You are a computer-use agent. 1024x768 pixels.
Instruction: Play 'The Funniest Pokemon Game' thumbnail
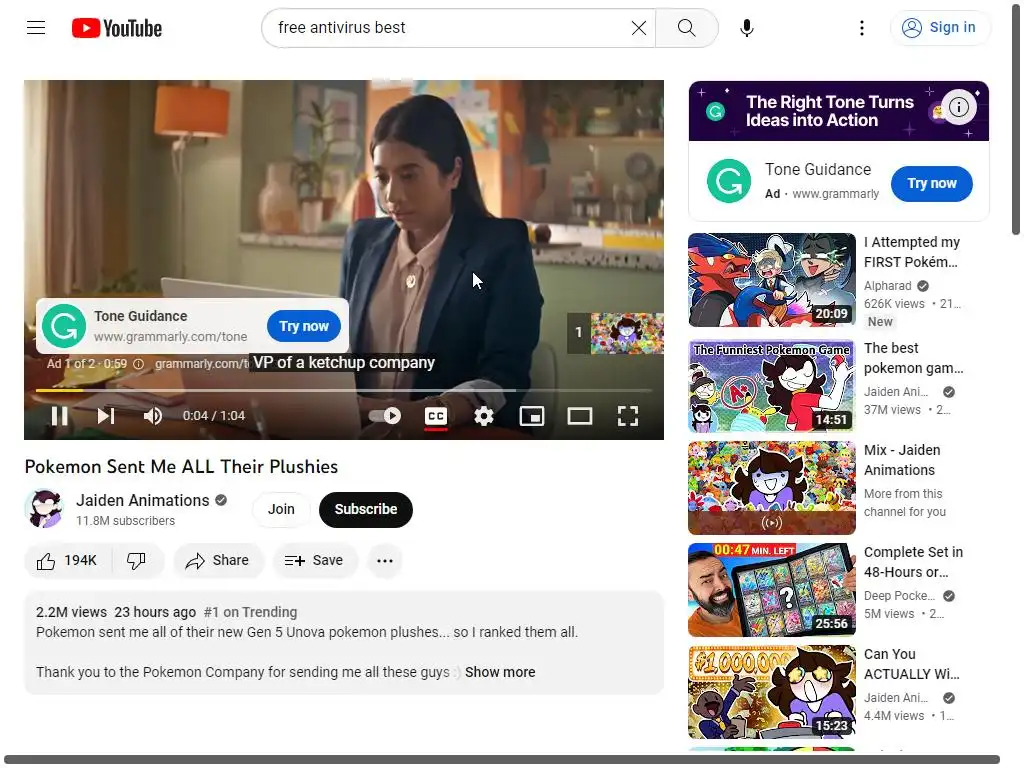pyautogui.click(x=771, y=386)
